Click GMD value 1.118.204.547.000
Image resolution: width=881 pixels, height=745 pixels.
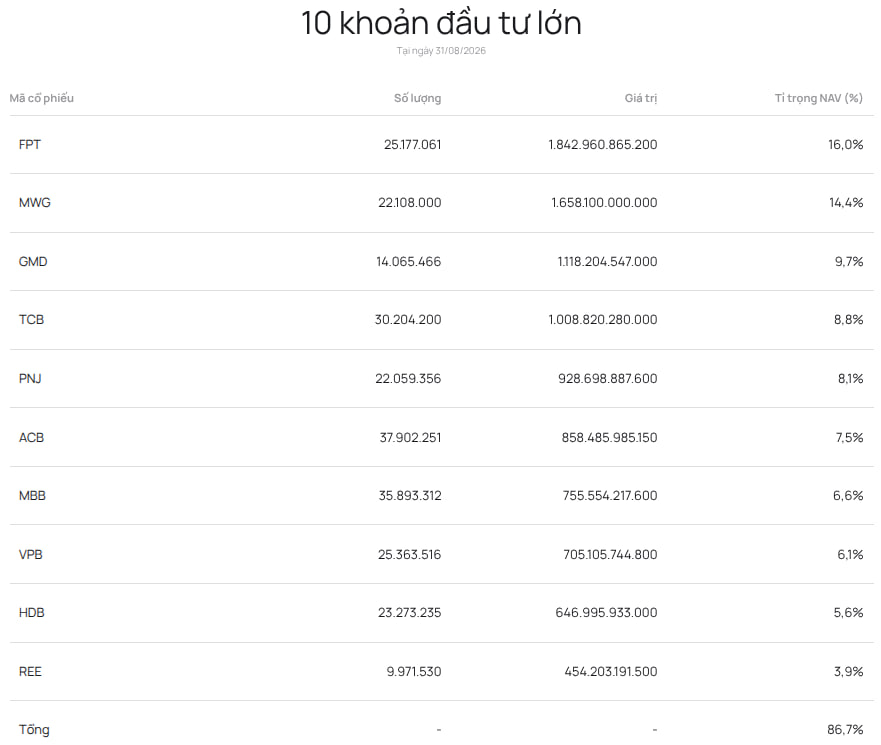(607, 261)
